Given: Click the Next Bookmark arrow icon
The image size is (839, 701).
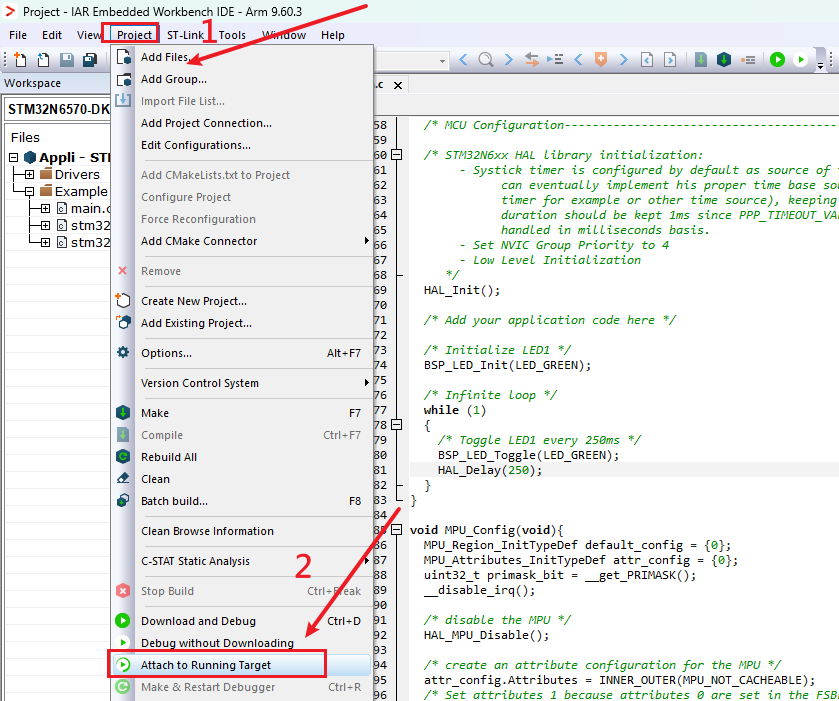Looking at the screenshot, I should pos(623,59).
